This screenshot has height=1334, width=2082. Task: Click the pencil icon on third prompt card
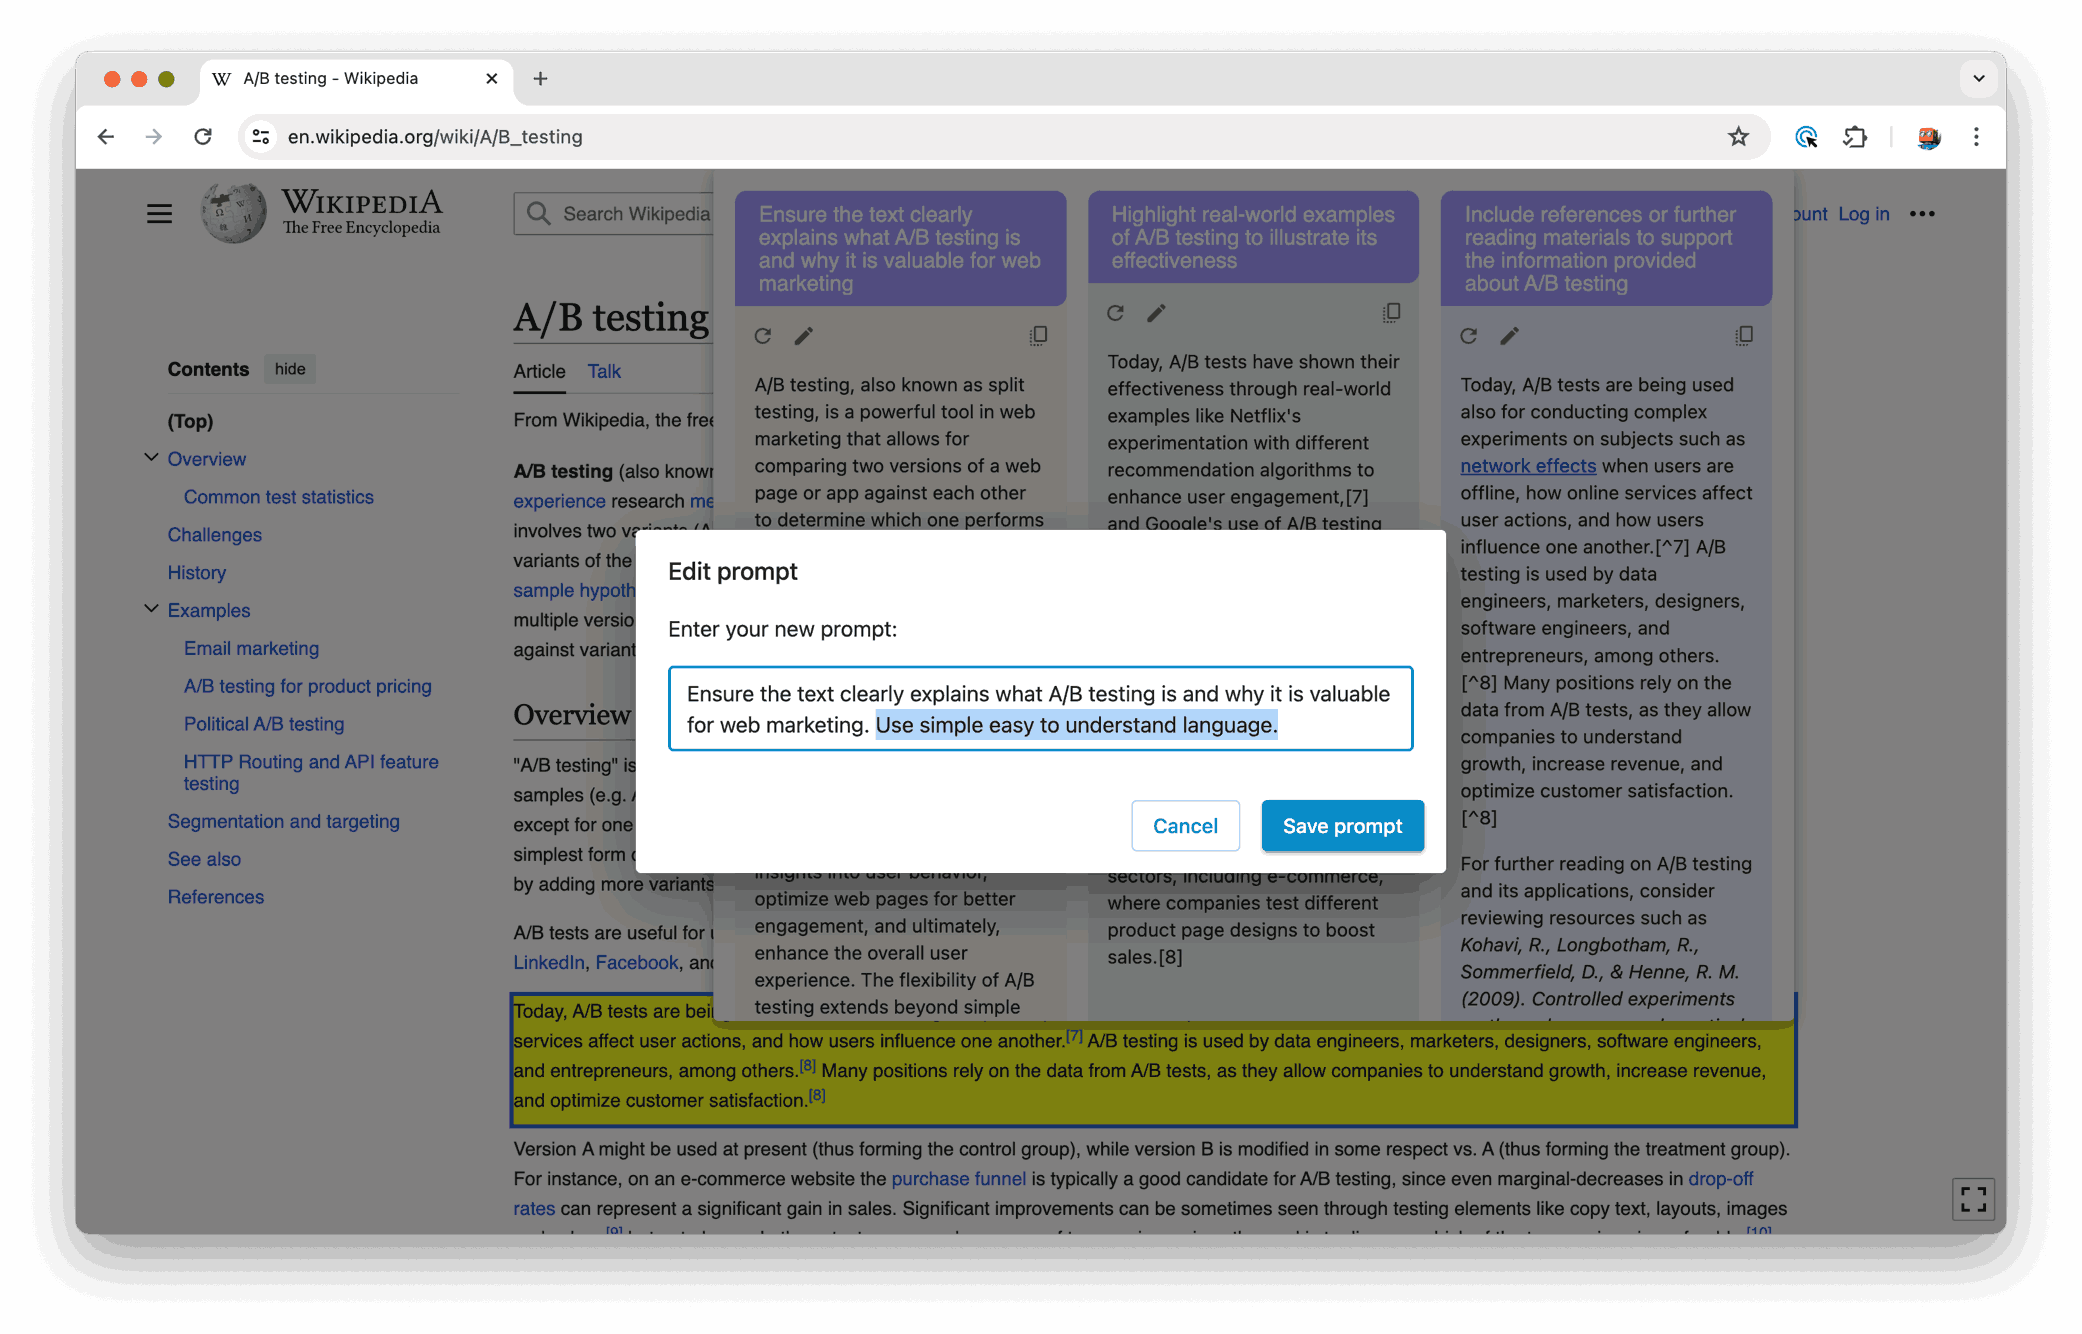[1509, 336]
